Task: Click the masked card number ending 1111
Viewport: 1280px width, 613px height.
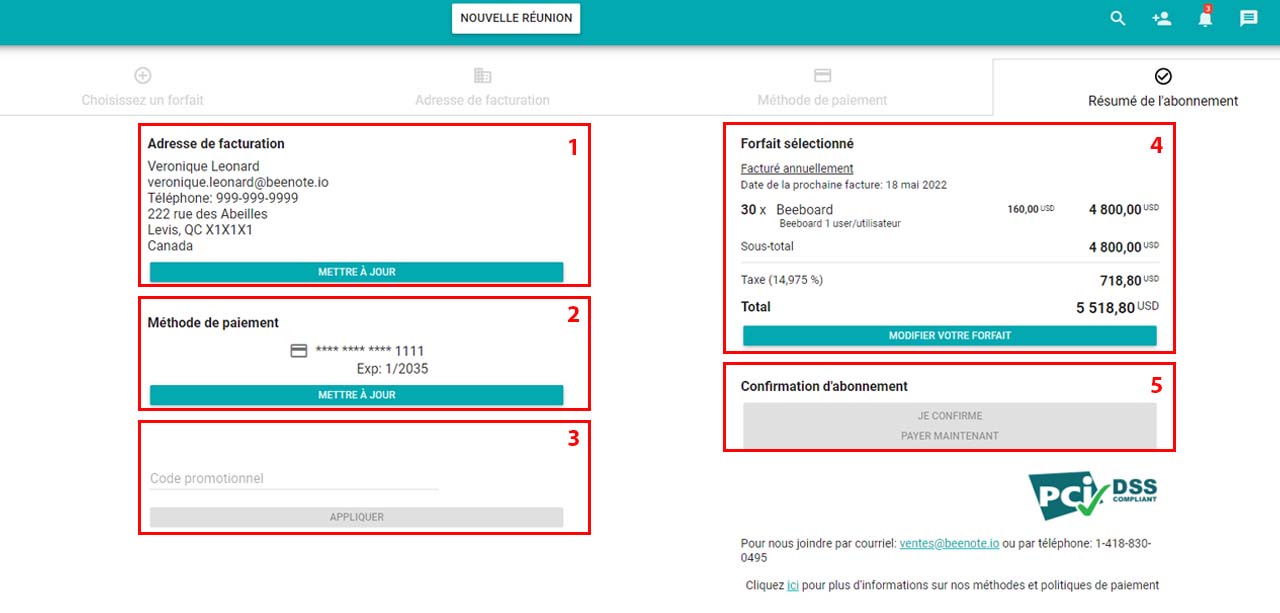Action: 370,351
